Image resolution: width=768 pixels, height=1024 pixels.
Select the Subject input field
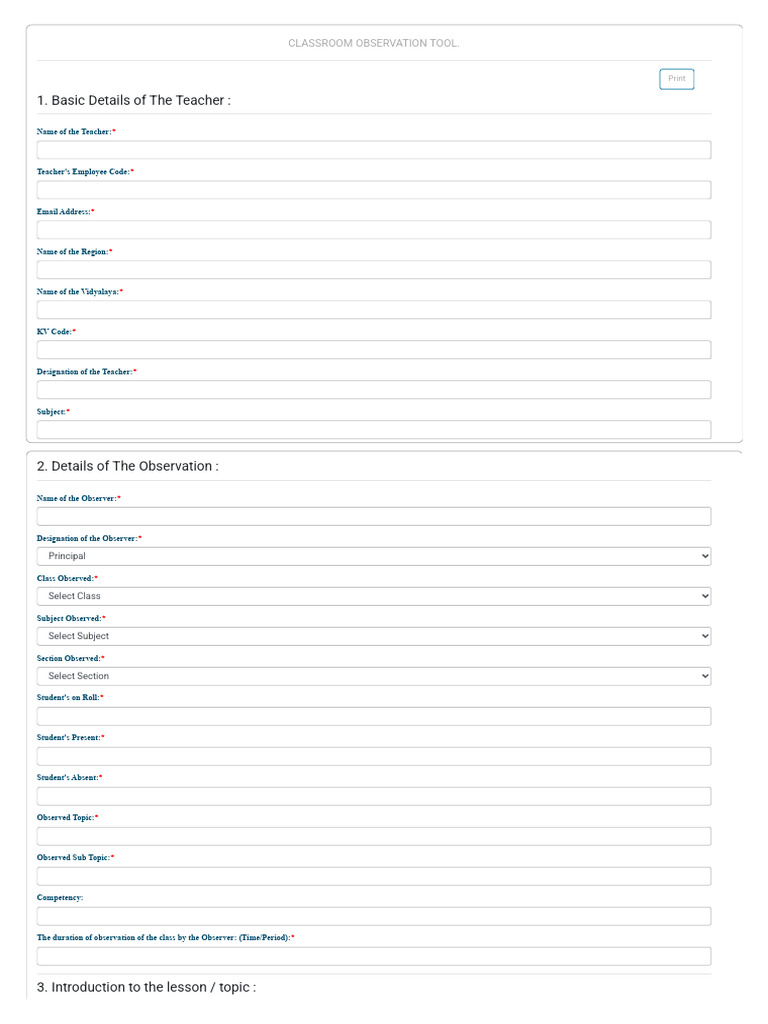[373, 430]
